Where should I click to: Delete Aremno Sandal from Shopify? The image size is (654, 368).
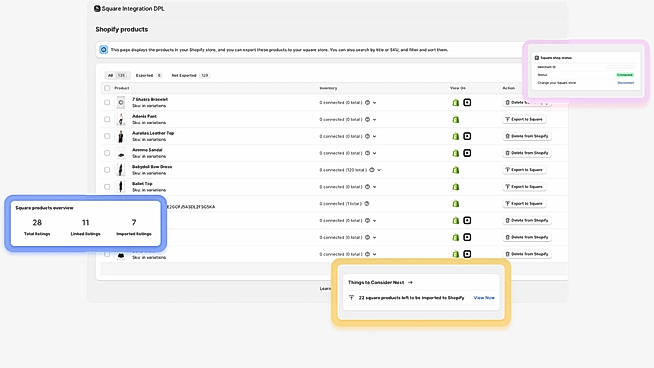pos(527,153)
